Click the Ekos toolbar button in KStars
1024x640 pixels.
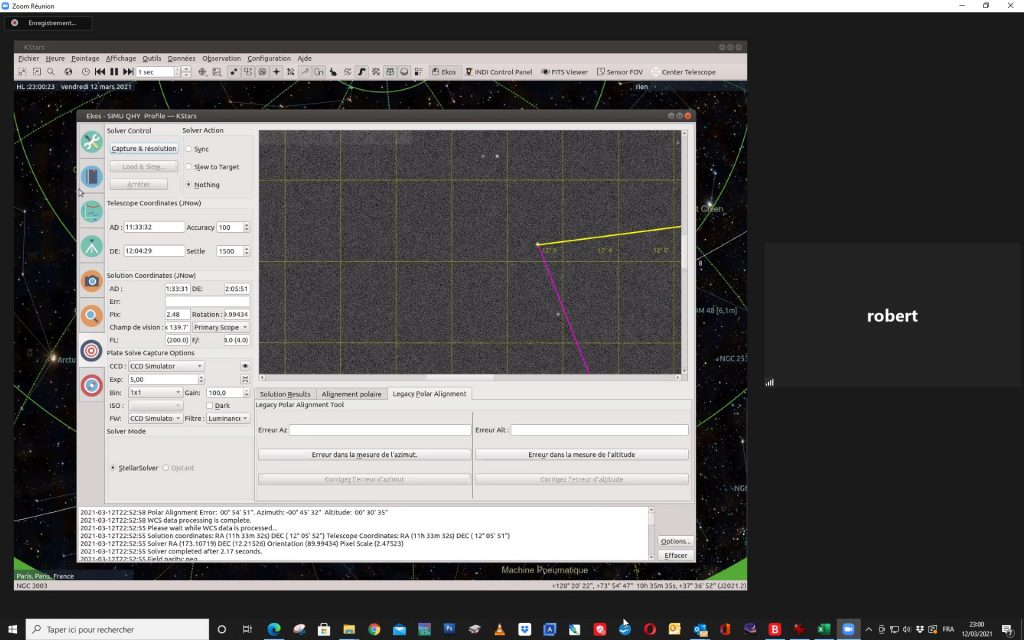point(444,72)
